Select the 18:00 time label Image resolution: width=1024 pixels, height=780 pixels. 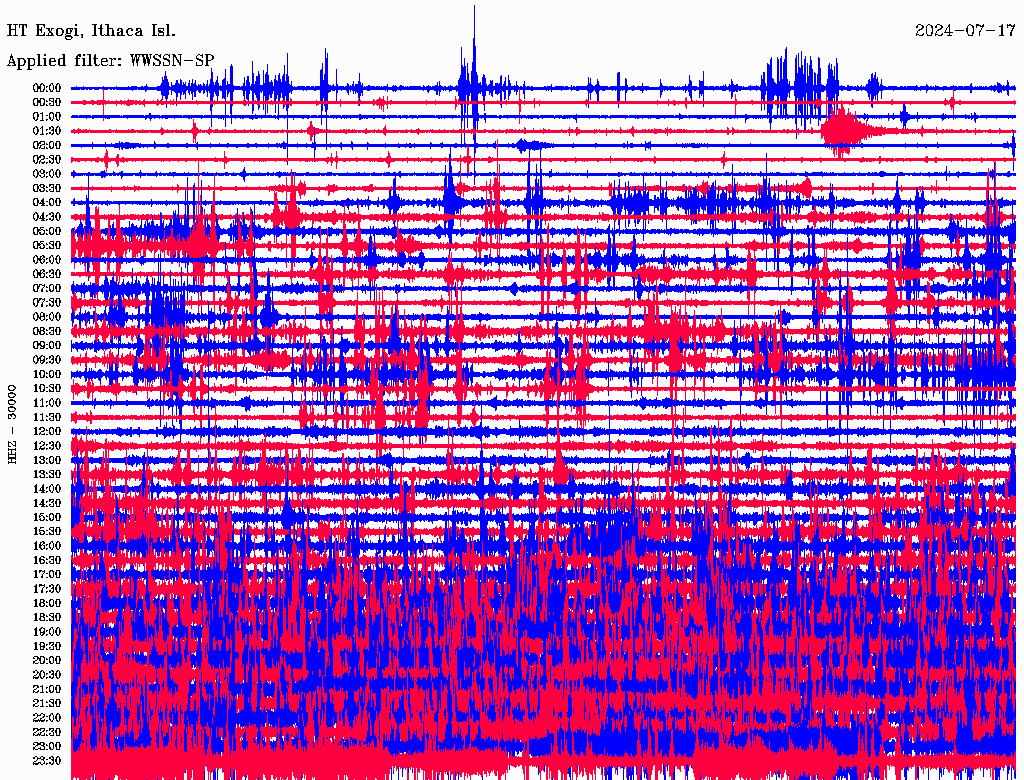47,603
